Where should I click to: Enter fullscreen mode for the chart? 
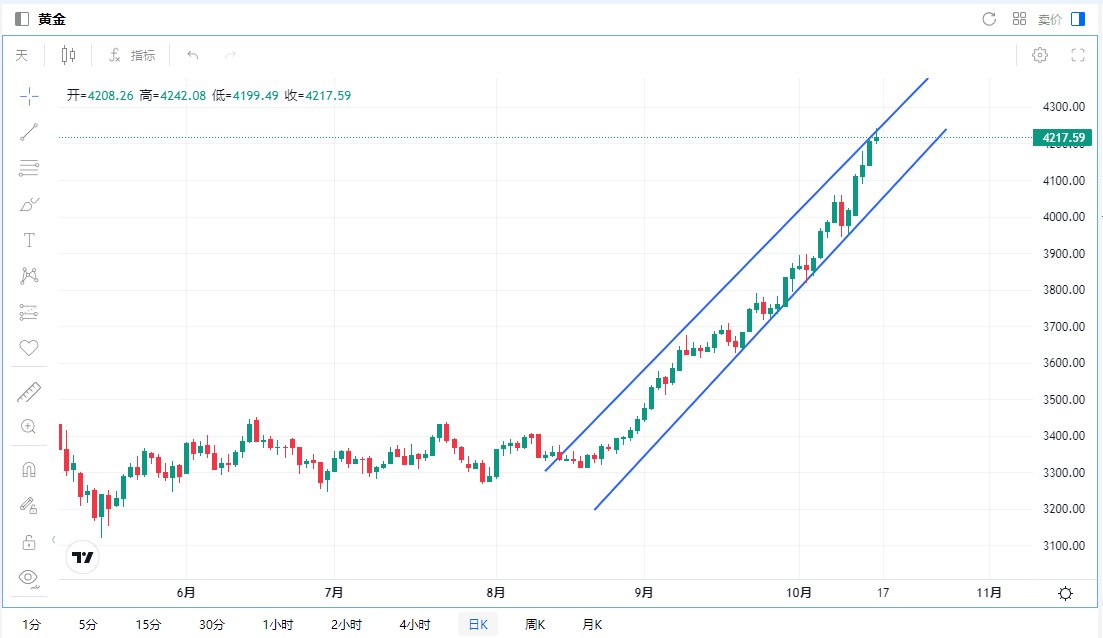pyautogui.click(x=1078, y=55)
